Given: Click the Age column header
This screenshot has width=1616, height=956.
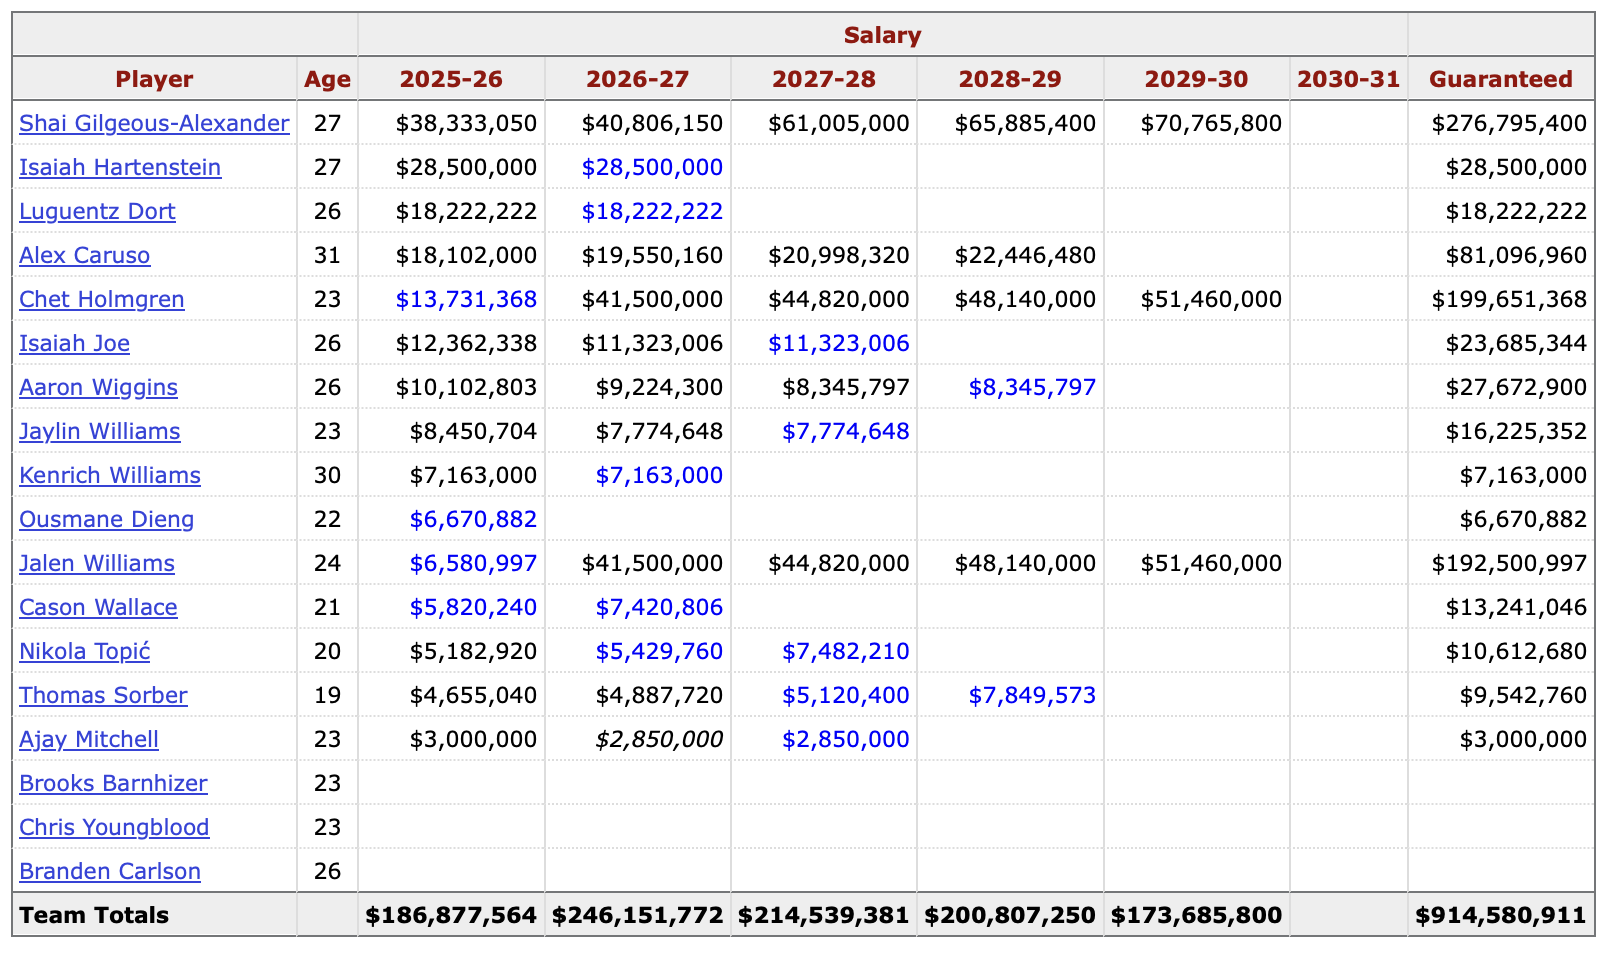Looking at the screenshot, I should tap(327, 79).
